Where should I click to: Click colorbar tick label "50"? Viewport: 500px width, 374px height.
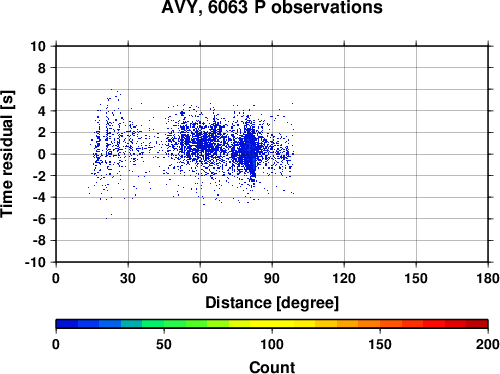coord(164,344)
